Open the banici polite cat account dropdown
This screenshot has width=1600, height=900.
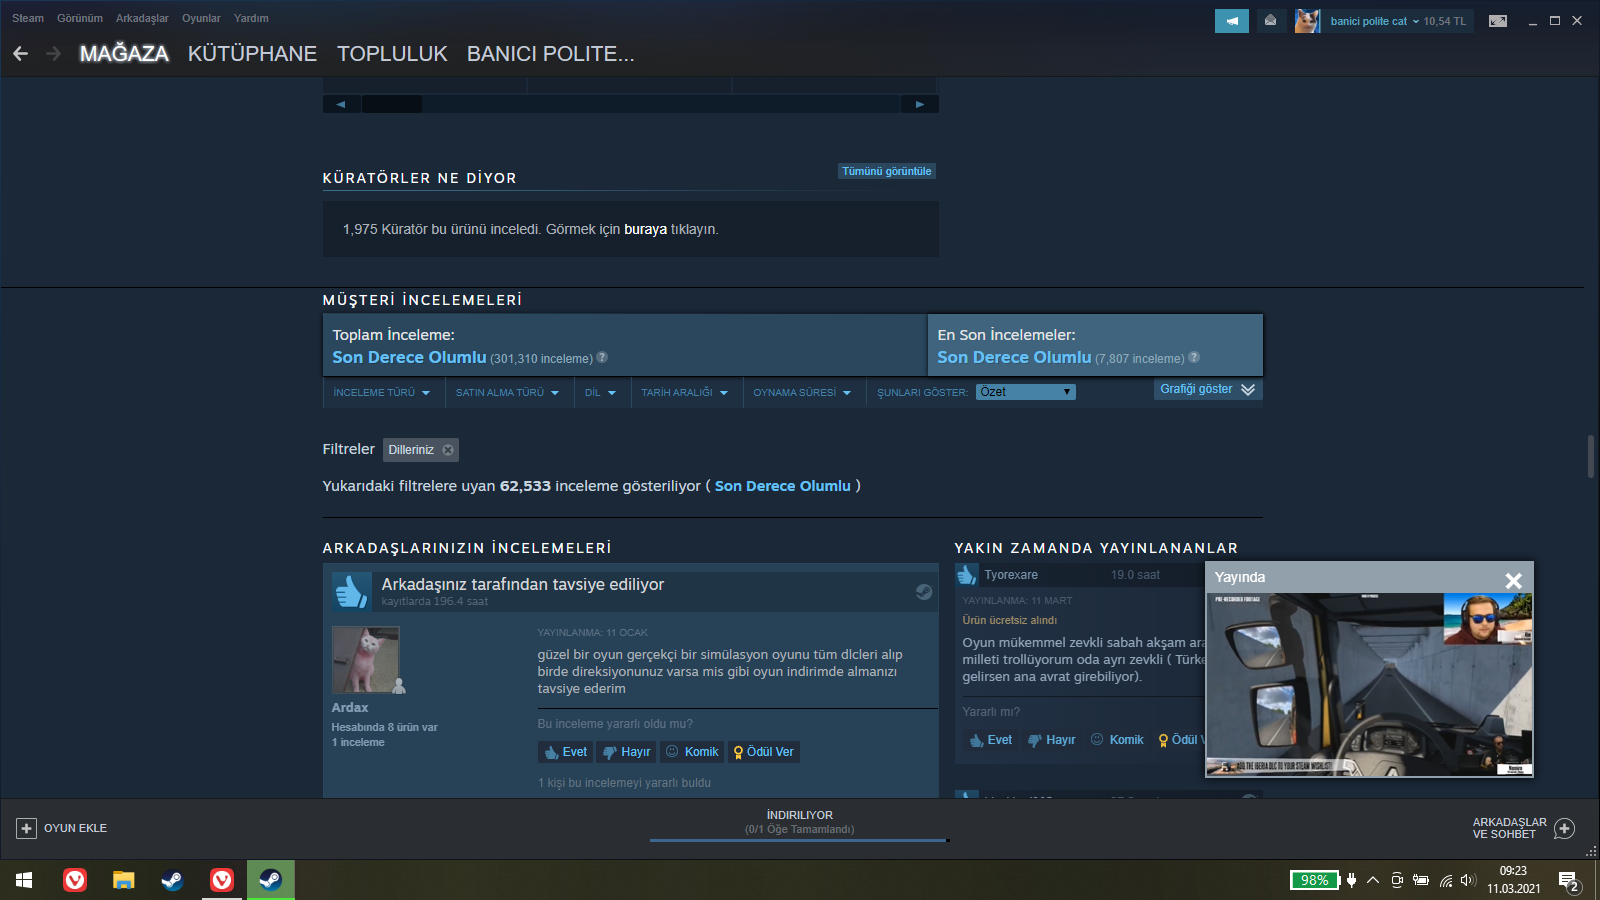(1375, 21)
